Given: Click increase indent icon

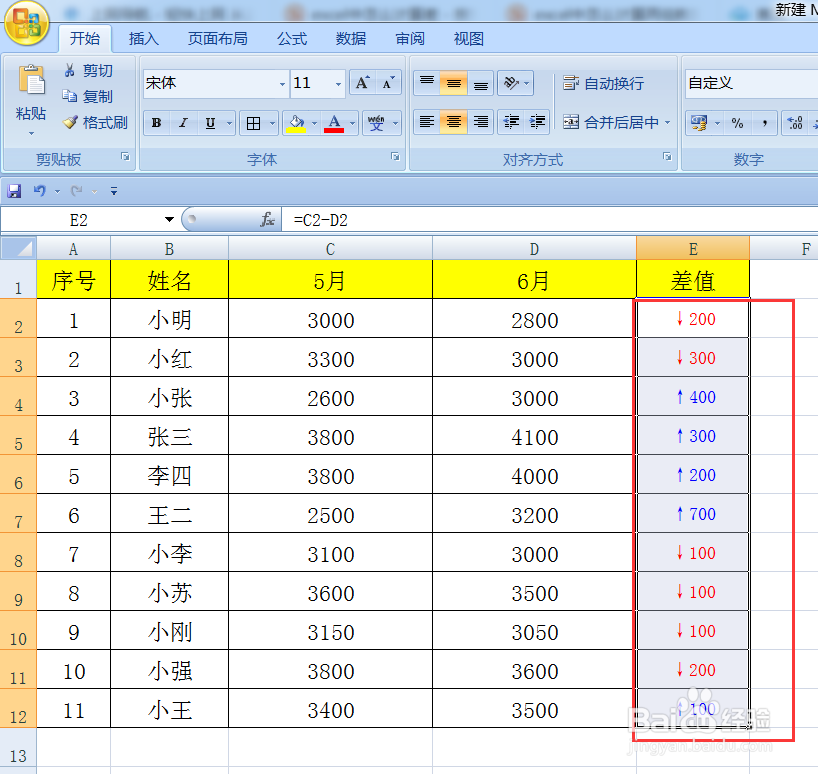Looking at the screenshot, I should point(537,122).
